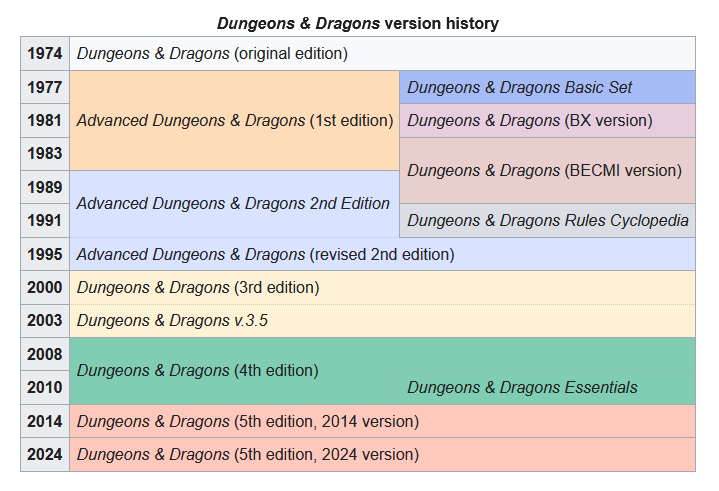Select the 1983 year cell
This screenshot has height=491, width=719.
(45, 154)
